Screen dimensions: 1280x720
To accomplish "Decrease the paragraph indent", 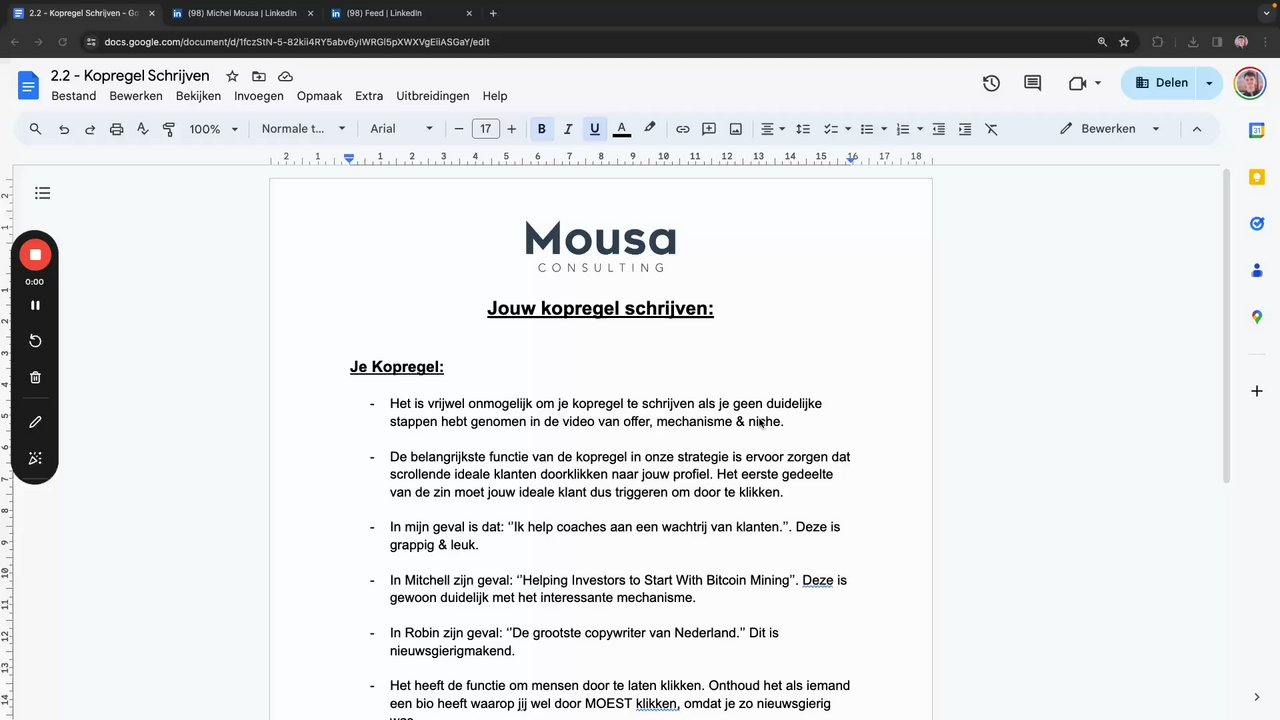I will point(939,129).
